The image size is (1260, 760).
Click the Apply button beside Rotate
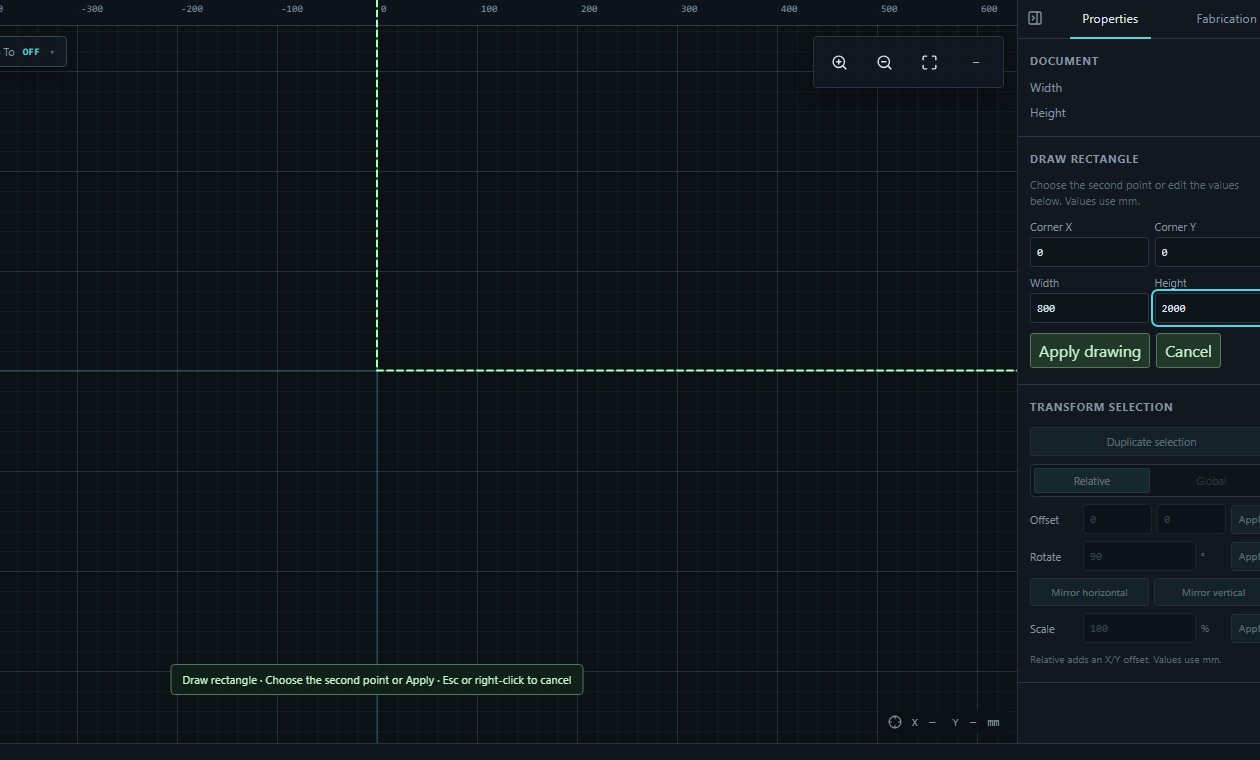(x=1246, y=556)
